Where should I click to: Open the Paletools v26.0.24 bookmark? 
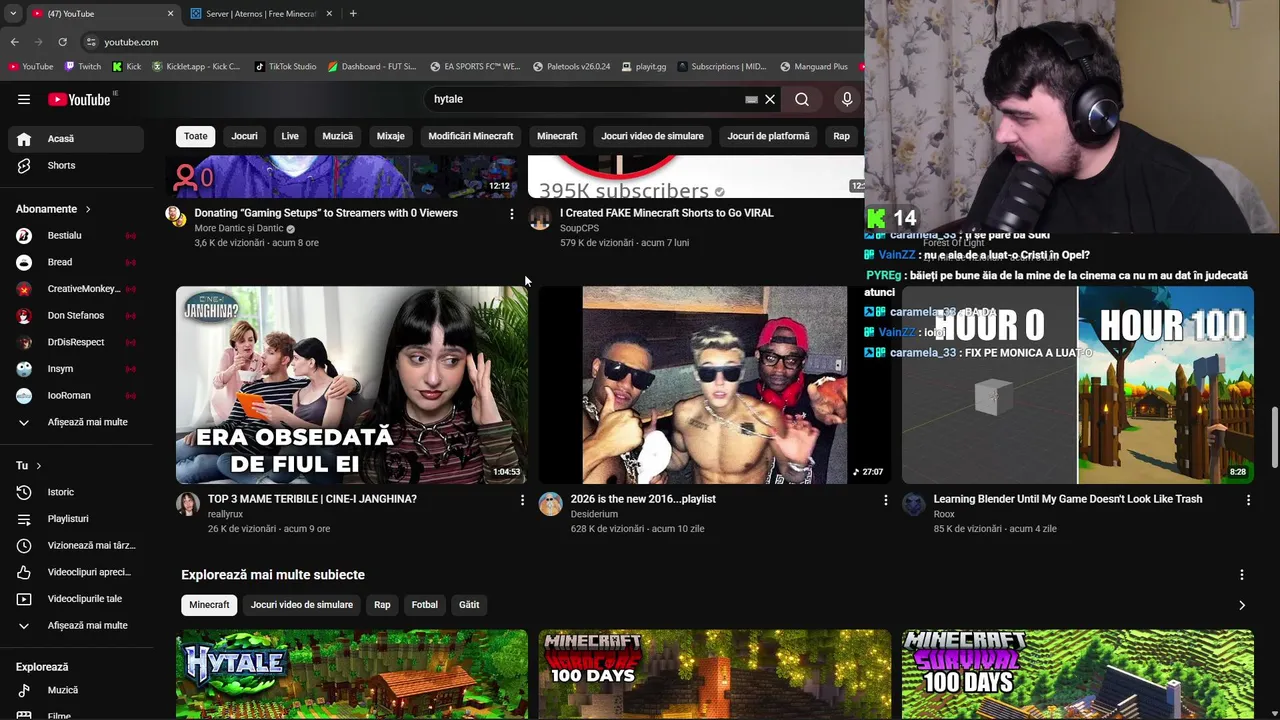point(571,67)
